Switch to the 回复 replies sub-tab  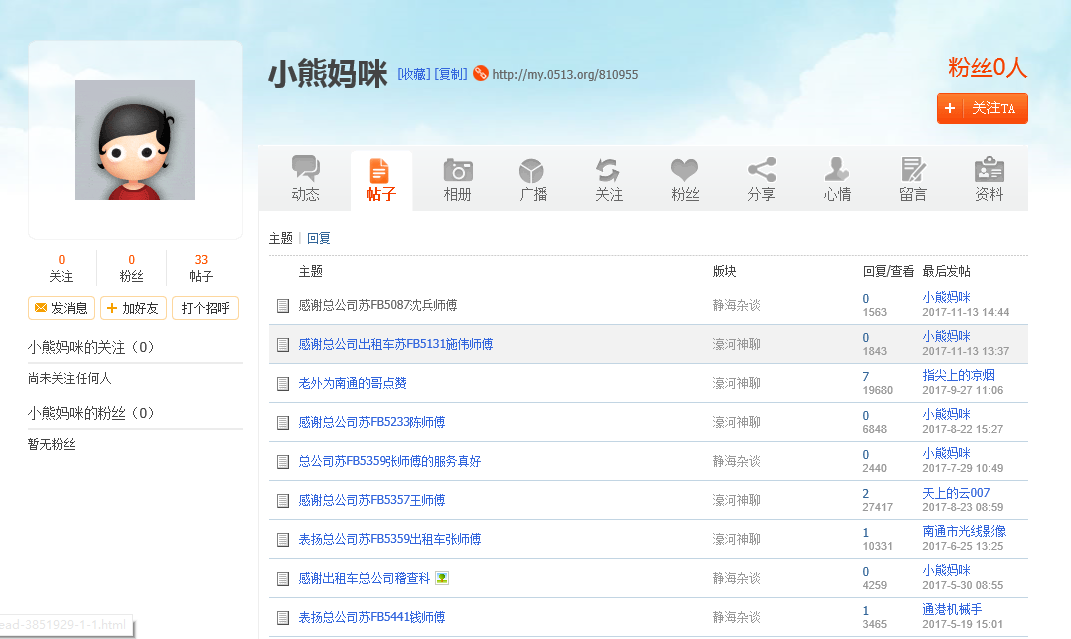point(319,238)
